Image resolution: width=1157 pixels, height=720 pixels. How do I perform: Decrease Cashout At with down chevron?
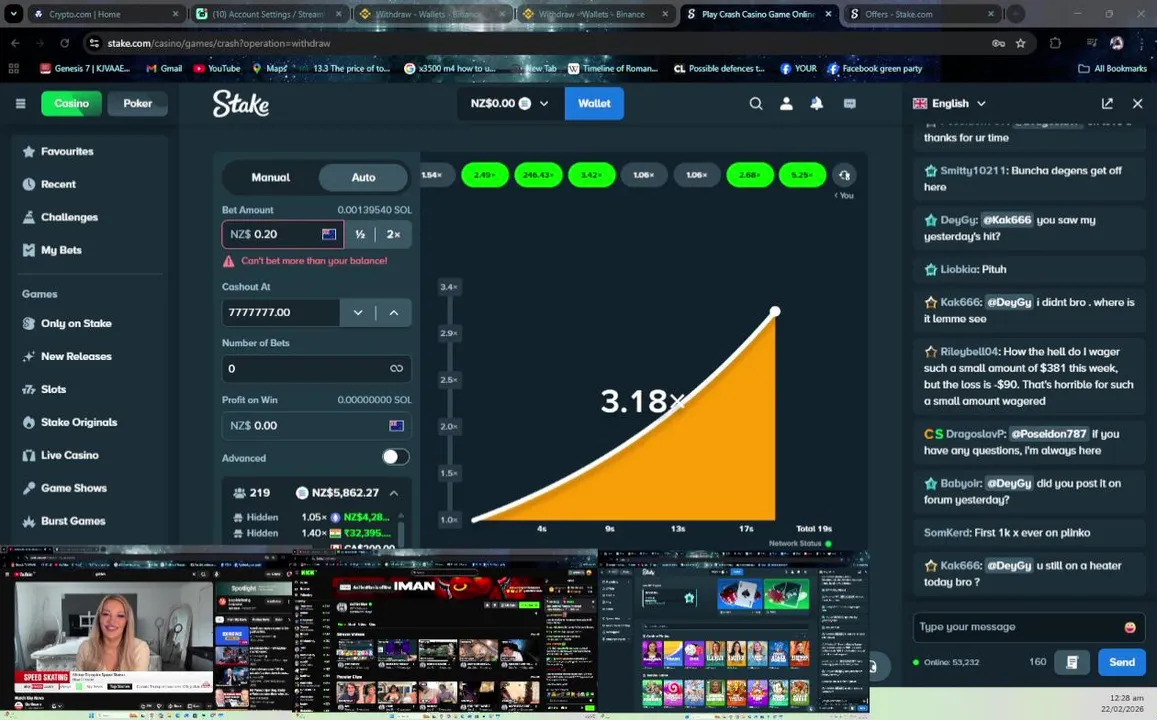(x=358, y=313)
